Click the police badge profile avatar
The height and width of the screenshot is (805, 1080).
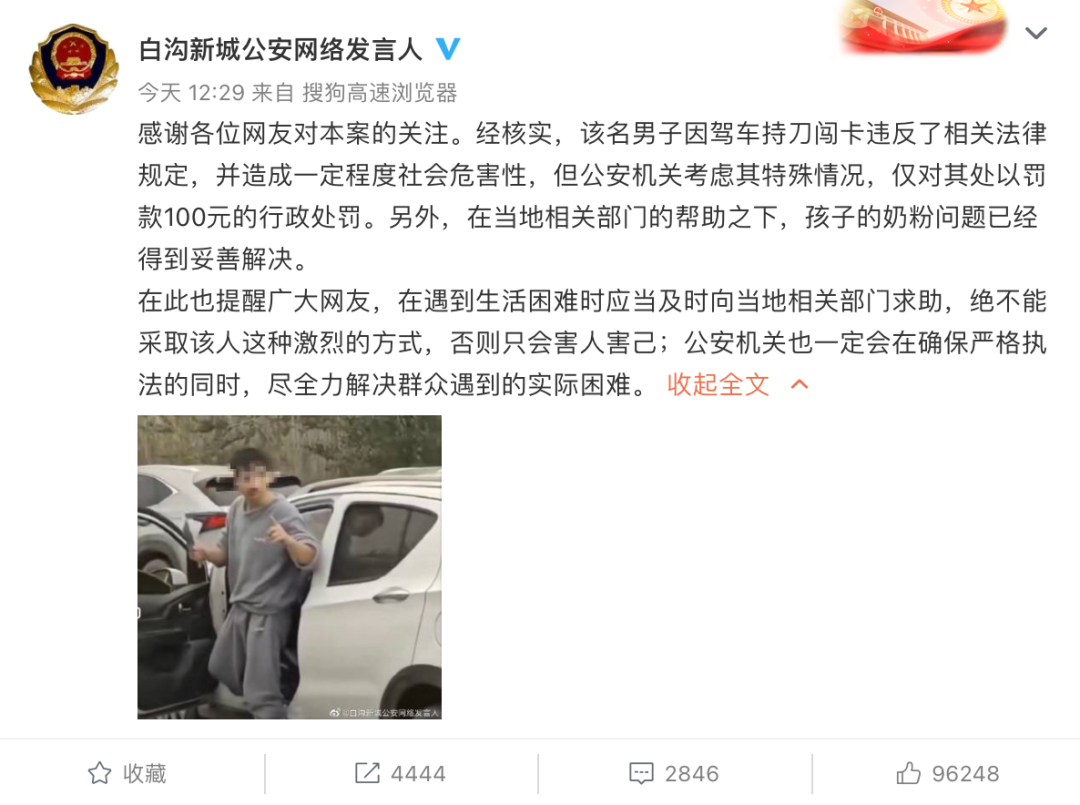coord(74,68)
